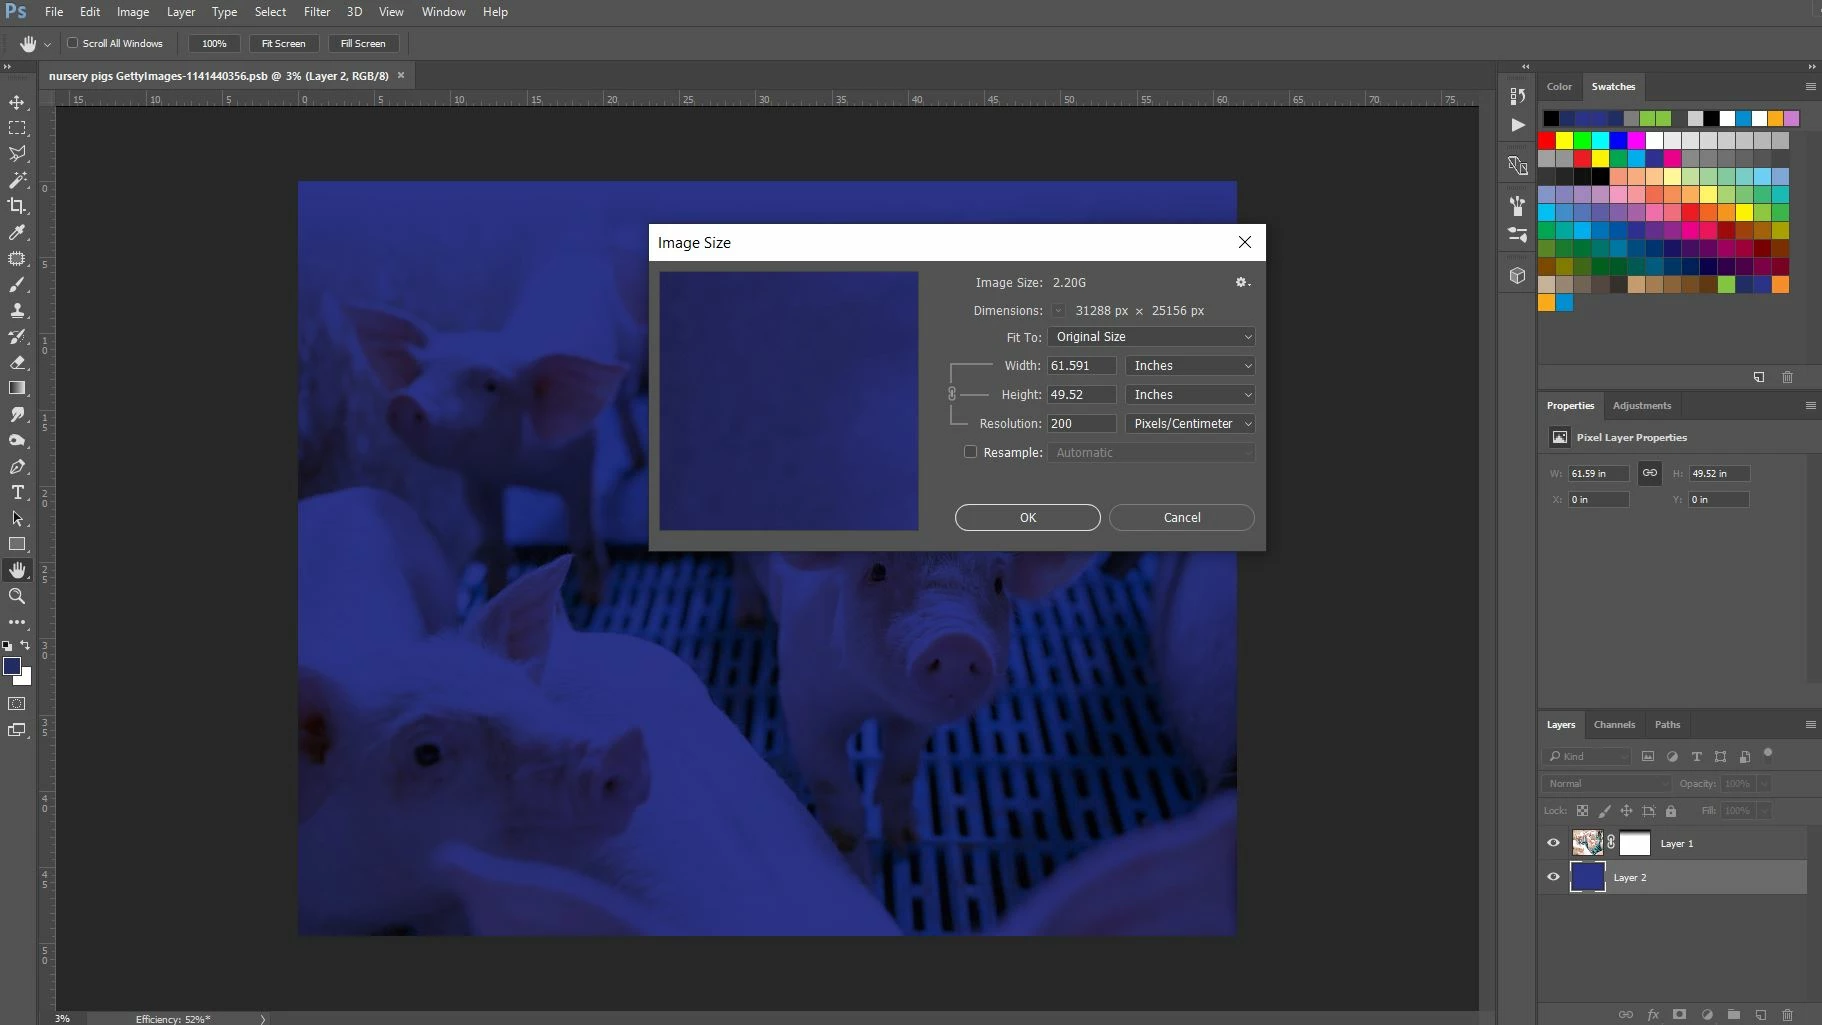This screenshot has width=1822, height=1025.
Task: Select the Polygonal Lasso tool
Action: pos(17,154)
